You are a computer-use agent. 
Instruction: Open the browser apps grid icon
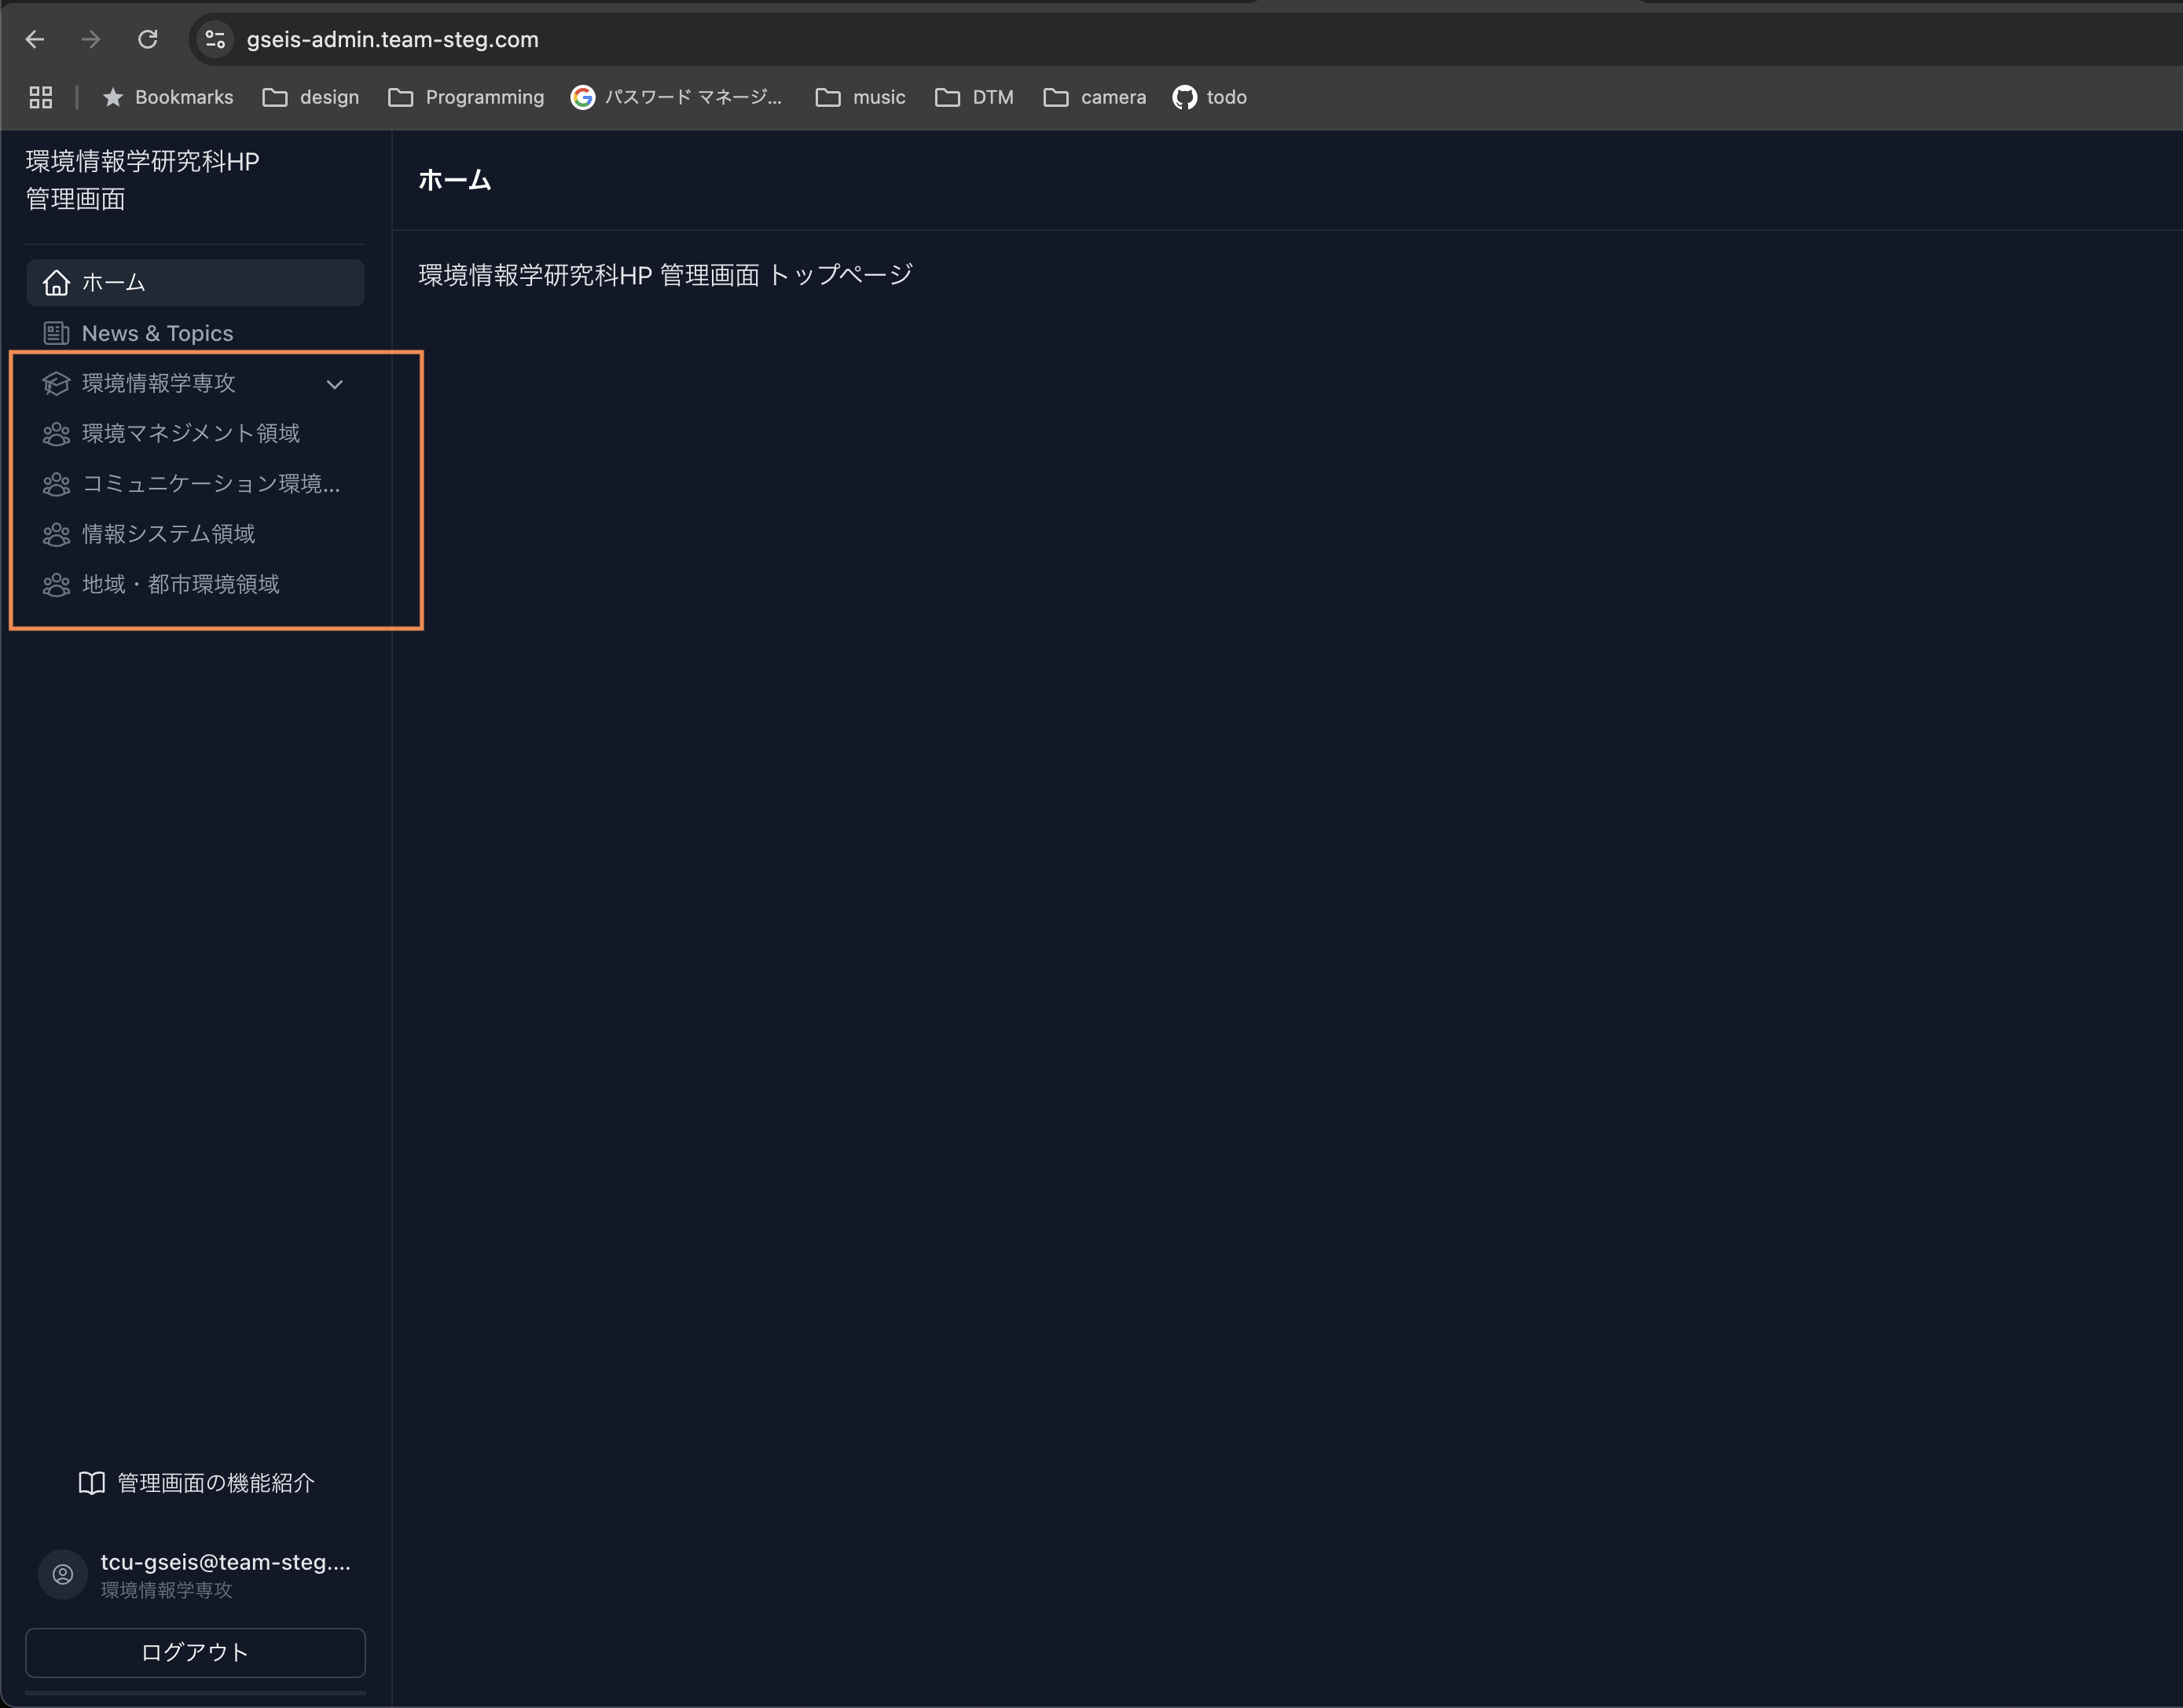point(41,97)
